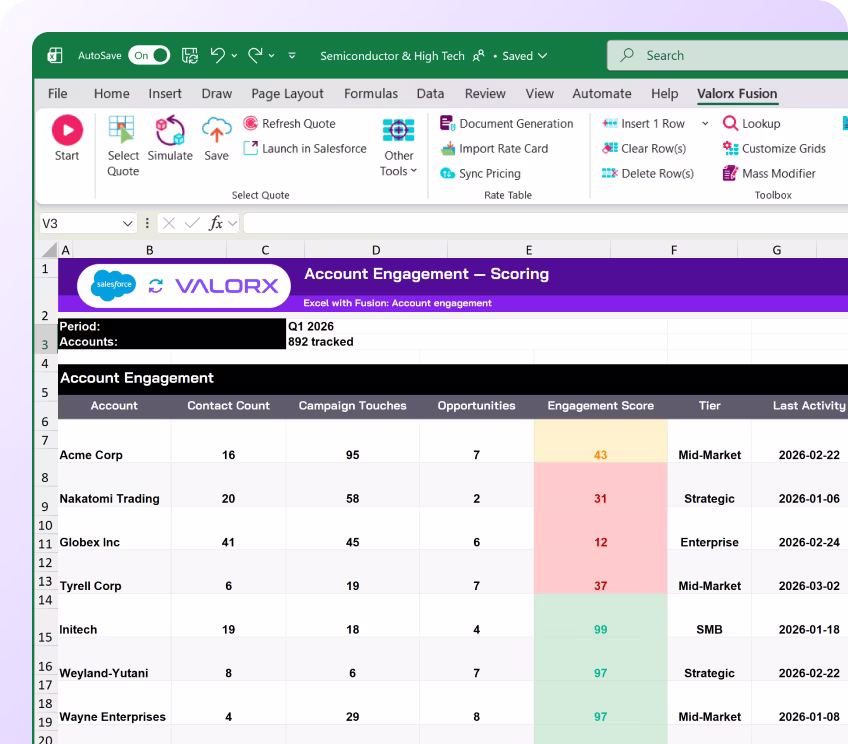
Task: Click the three-dot formula bar options handle
Action: point(147,223)
